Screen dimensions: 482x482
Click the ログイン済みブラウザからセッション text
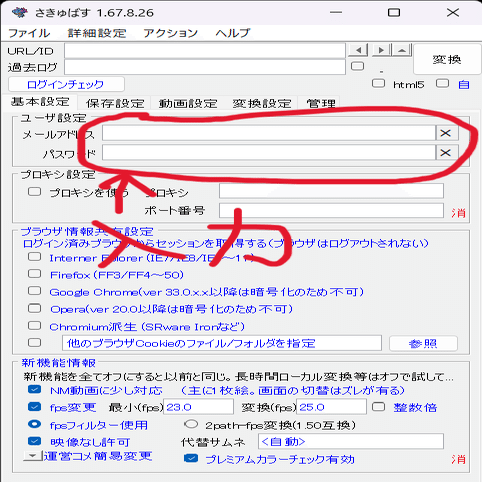tap(225, 243)
